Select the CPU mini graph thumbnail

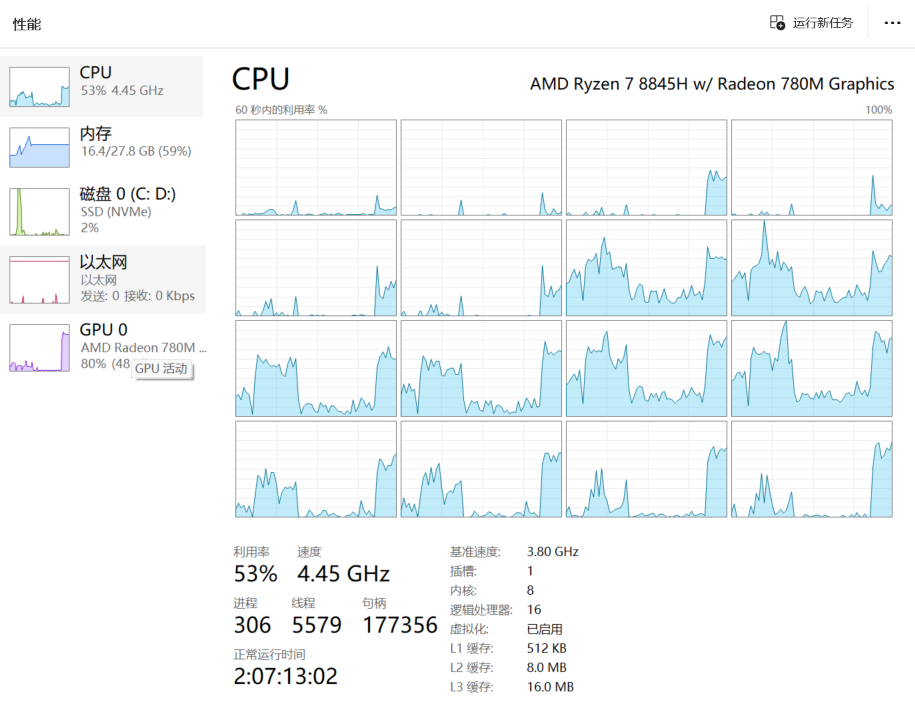(x=39, y=86)
